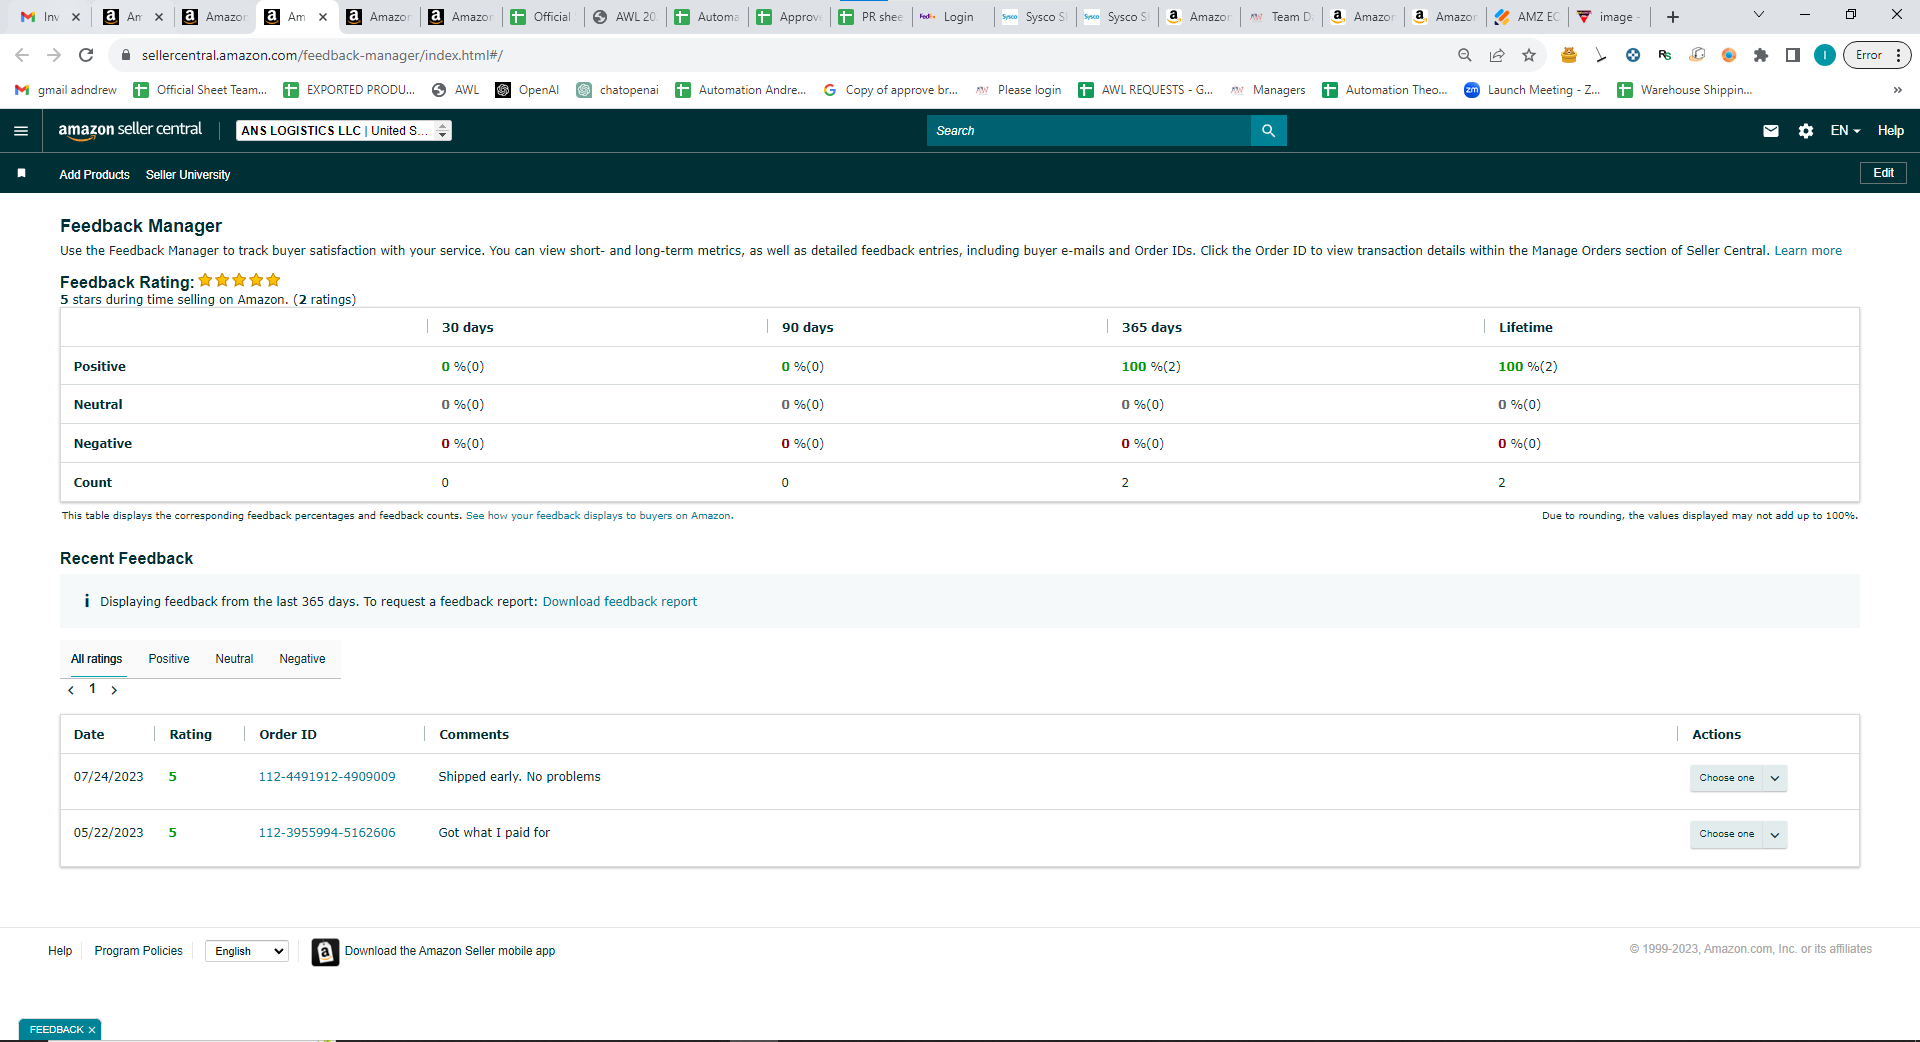Open the Add Products menu item

pos(94,175)
